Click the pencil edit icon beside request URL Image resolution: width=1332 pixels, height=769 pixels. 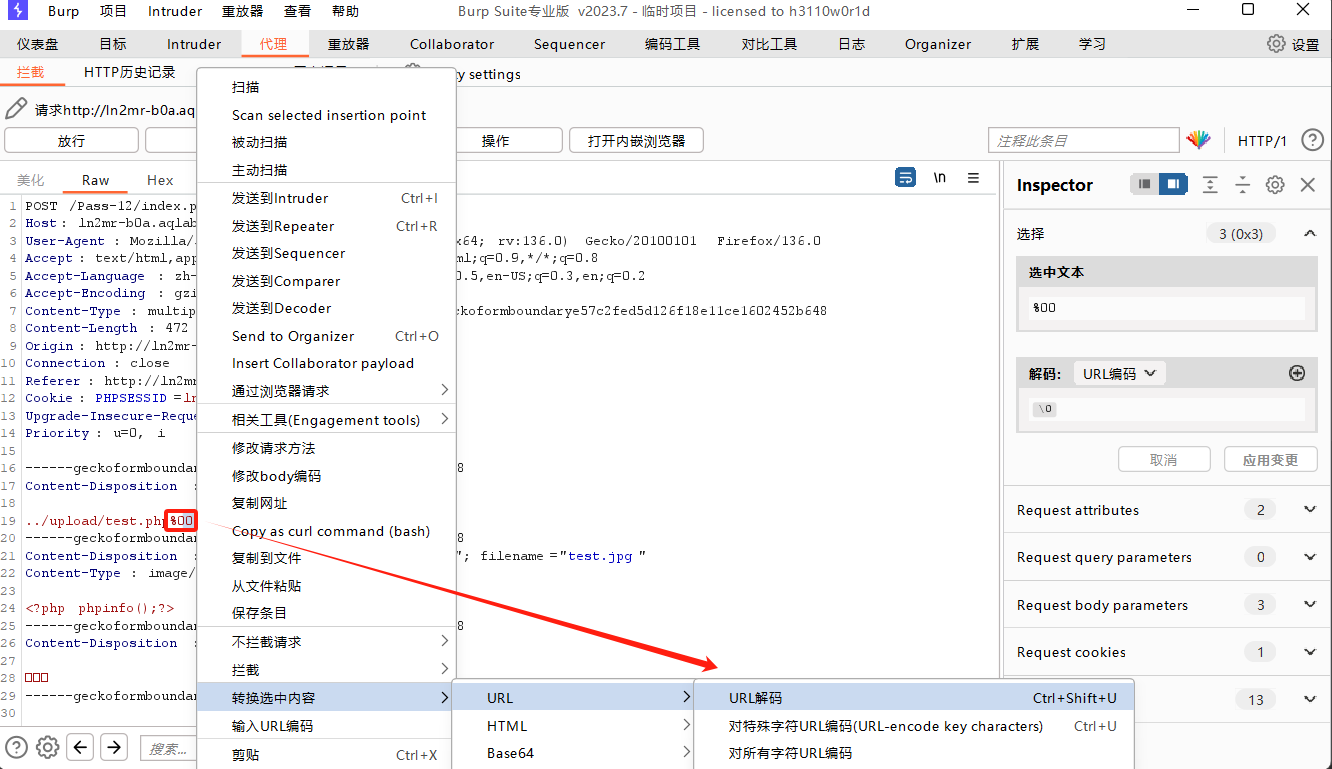click(17, 109)
